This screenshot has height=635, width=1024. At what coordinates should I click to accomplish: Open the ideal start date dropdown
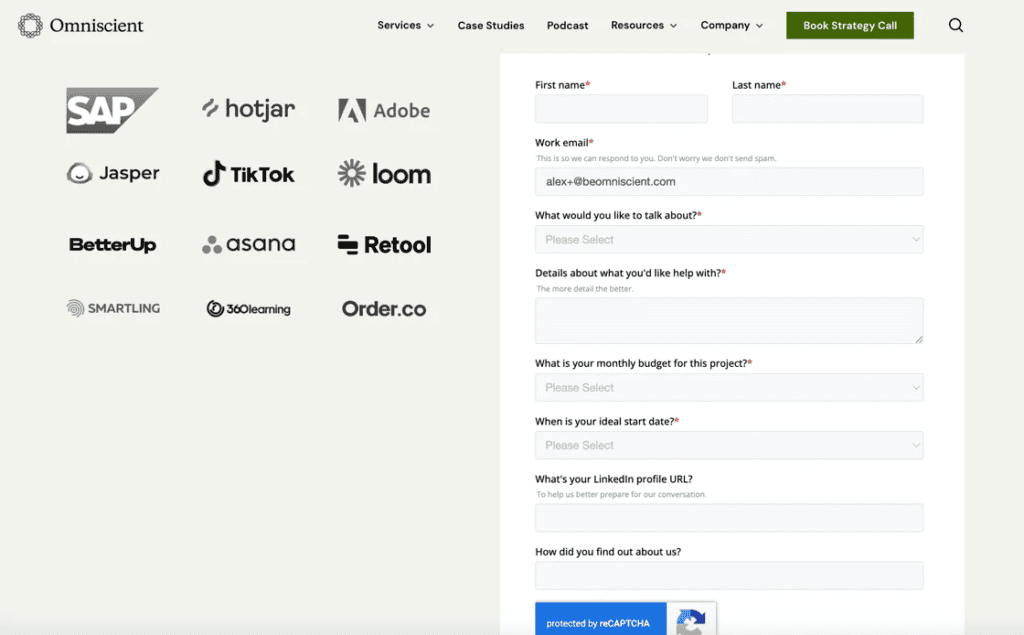click(729, 445)
